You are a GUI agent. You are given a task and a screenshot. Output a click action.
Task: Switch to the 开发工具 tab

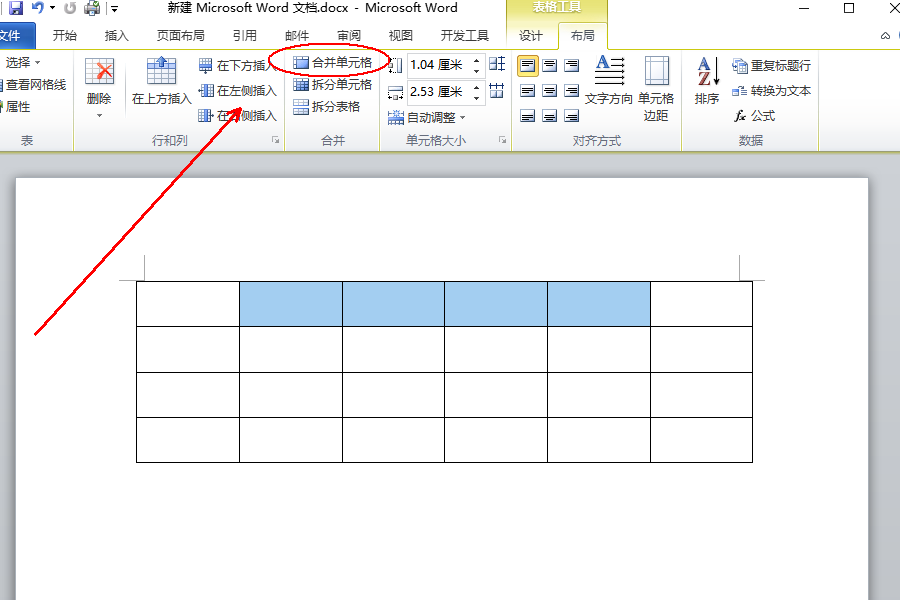465,36
